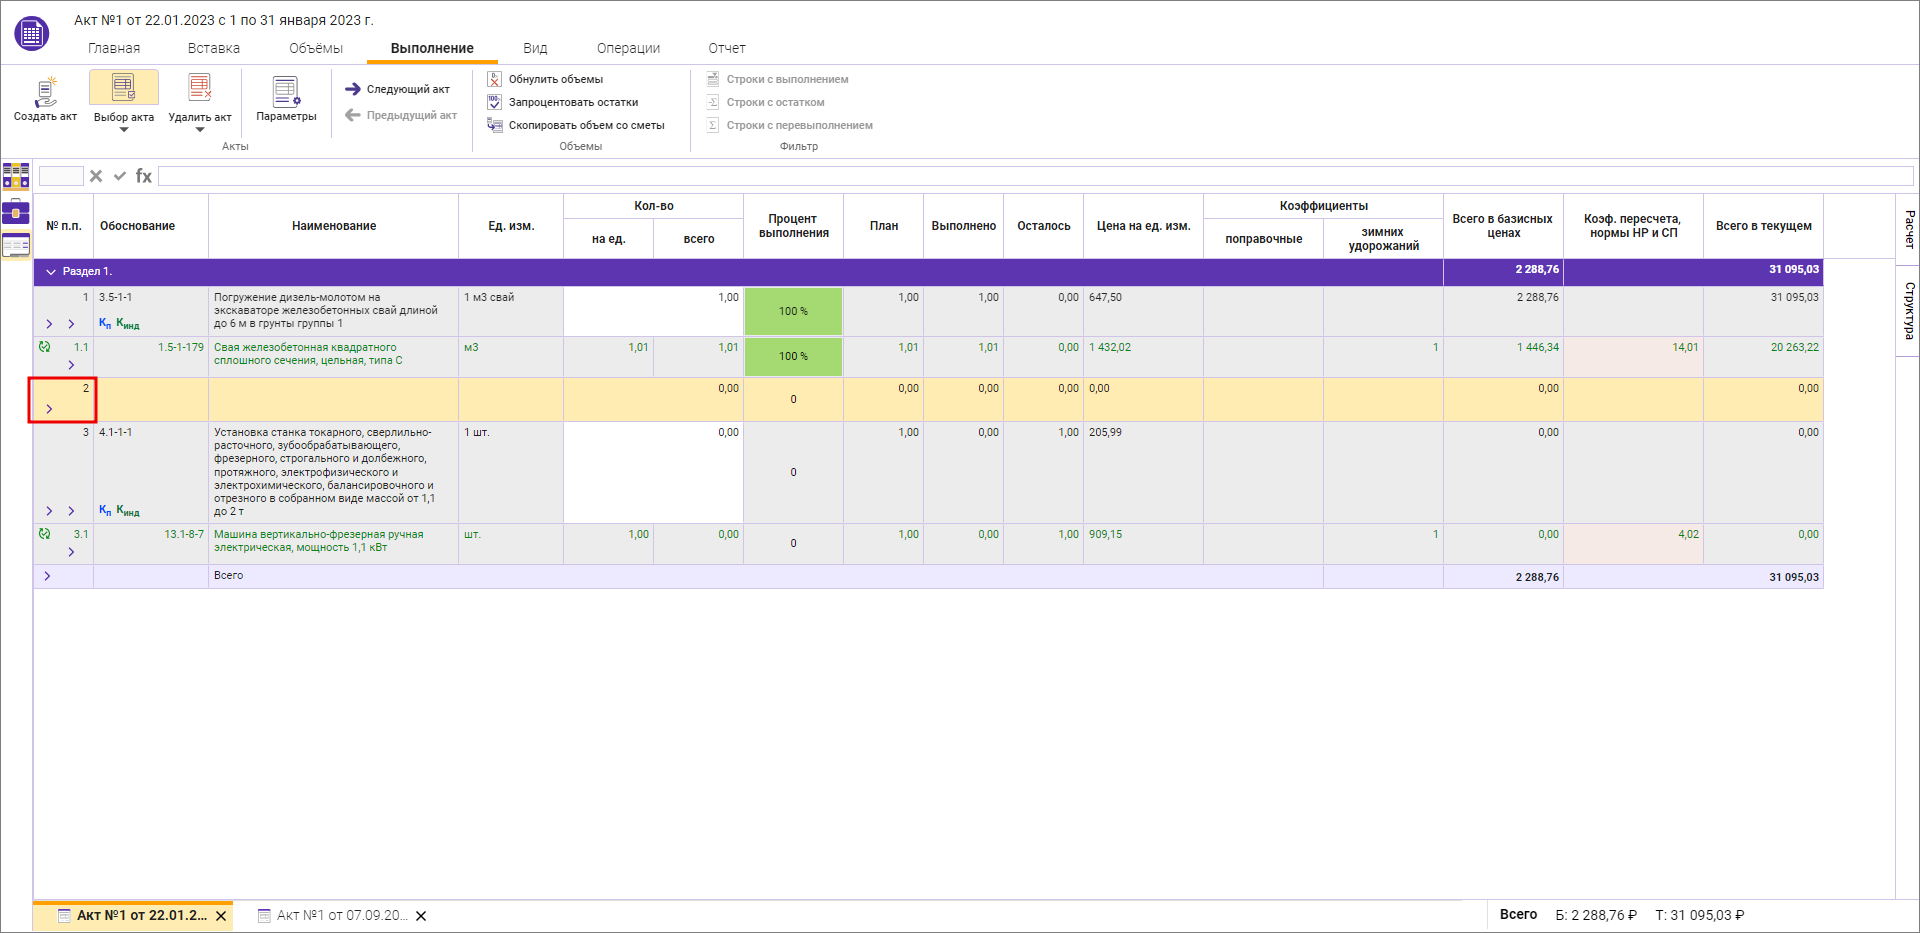
Task: Click Запроцентовать остатки command
Action: (573, 102)
